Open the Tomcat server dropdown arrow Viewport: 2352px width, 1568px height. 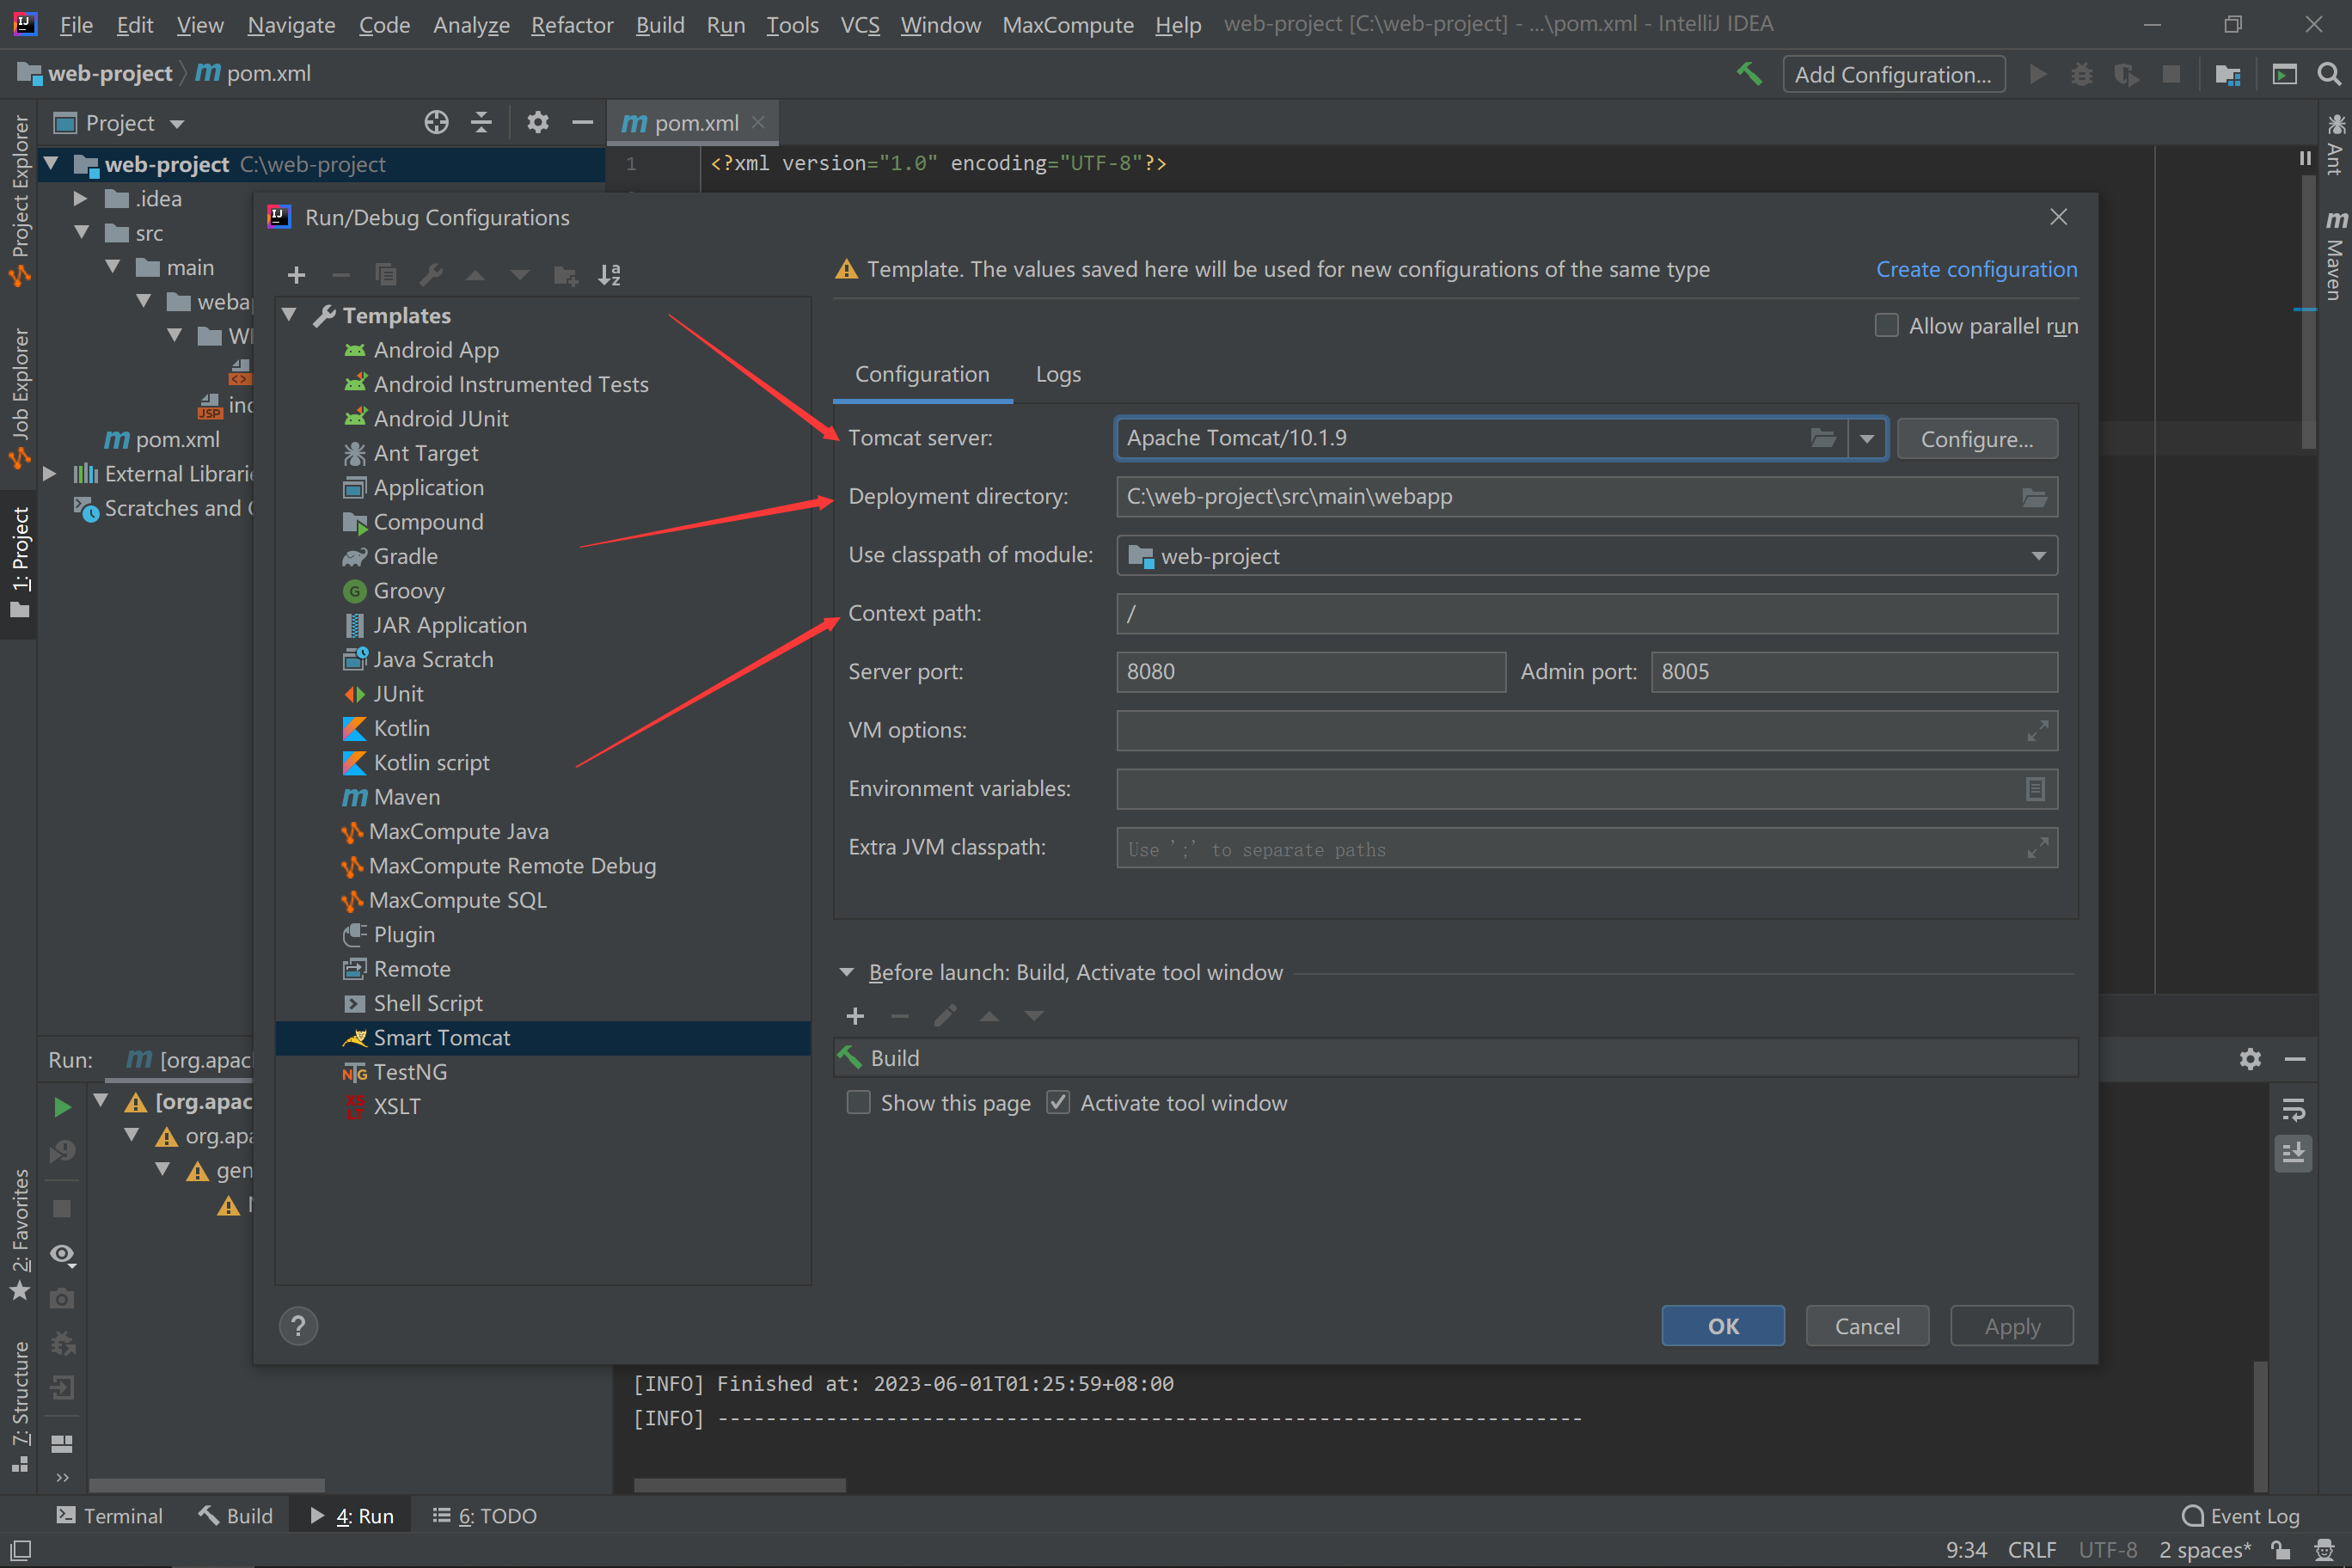coord(1866,438)
